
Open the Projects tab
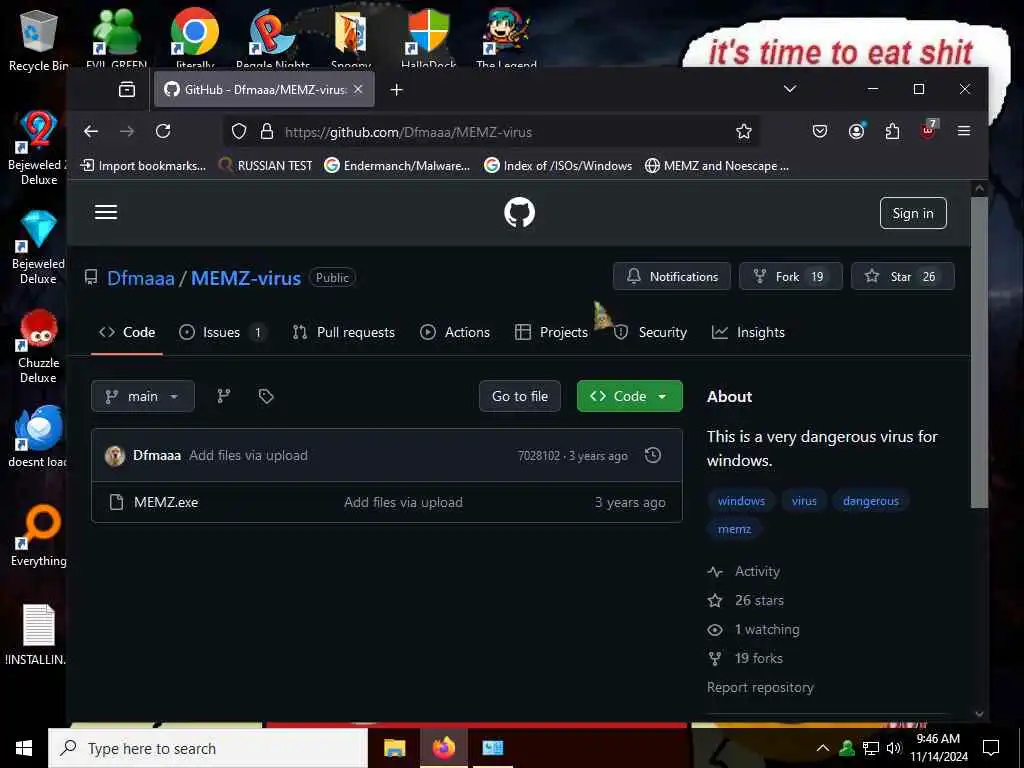pos(551,332)
